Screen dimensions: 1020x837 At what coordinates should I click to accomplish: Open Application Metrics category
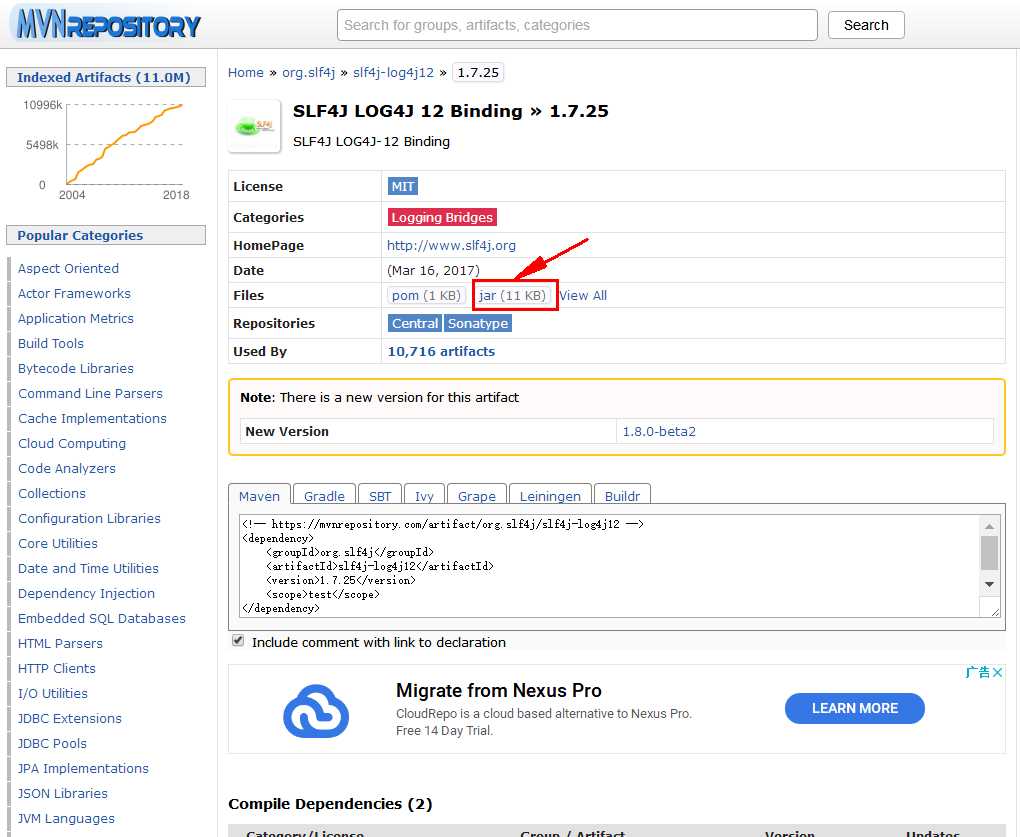click(75, 318)
